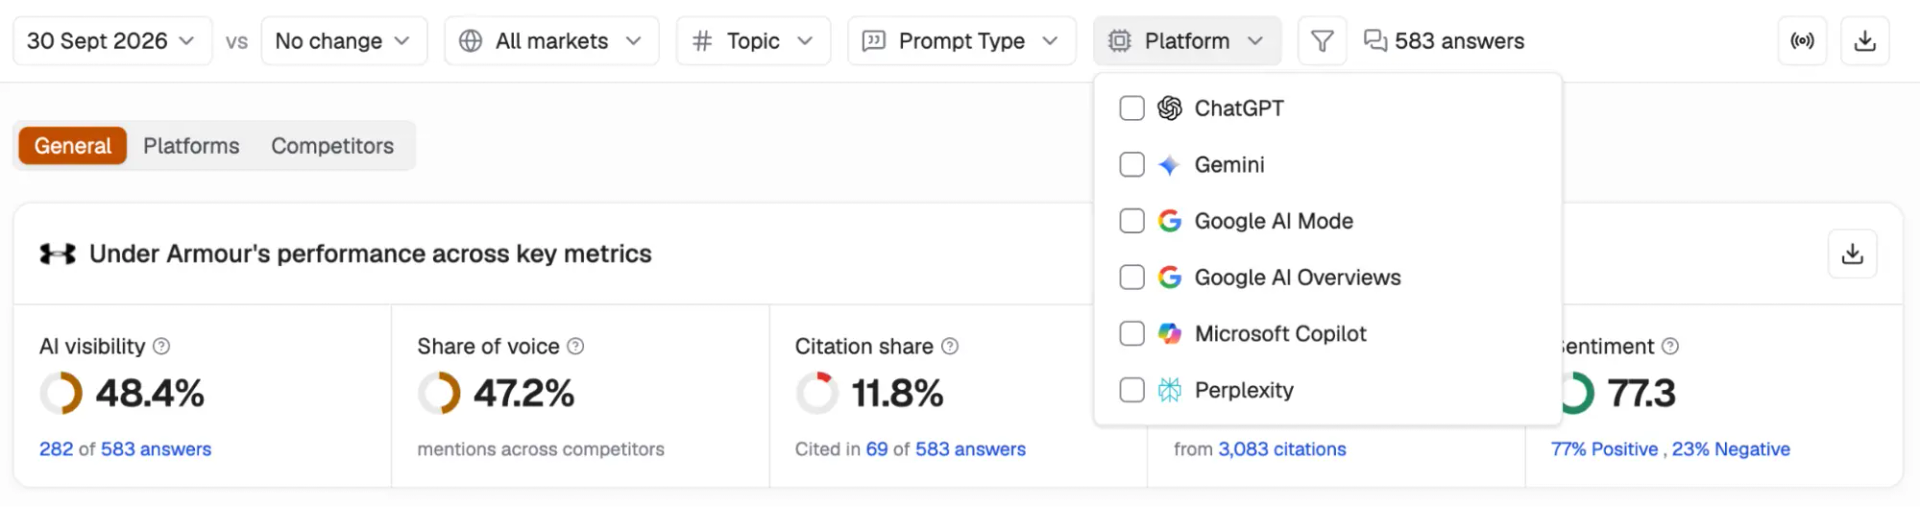Click the 583 answers counter in toolbar
The image size is (1920, 507).
1444,41
